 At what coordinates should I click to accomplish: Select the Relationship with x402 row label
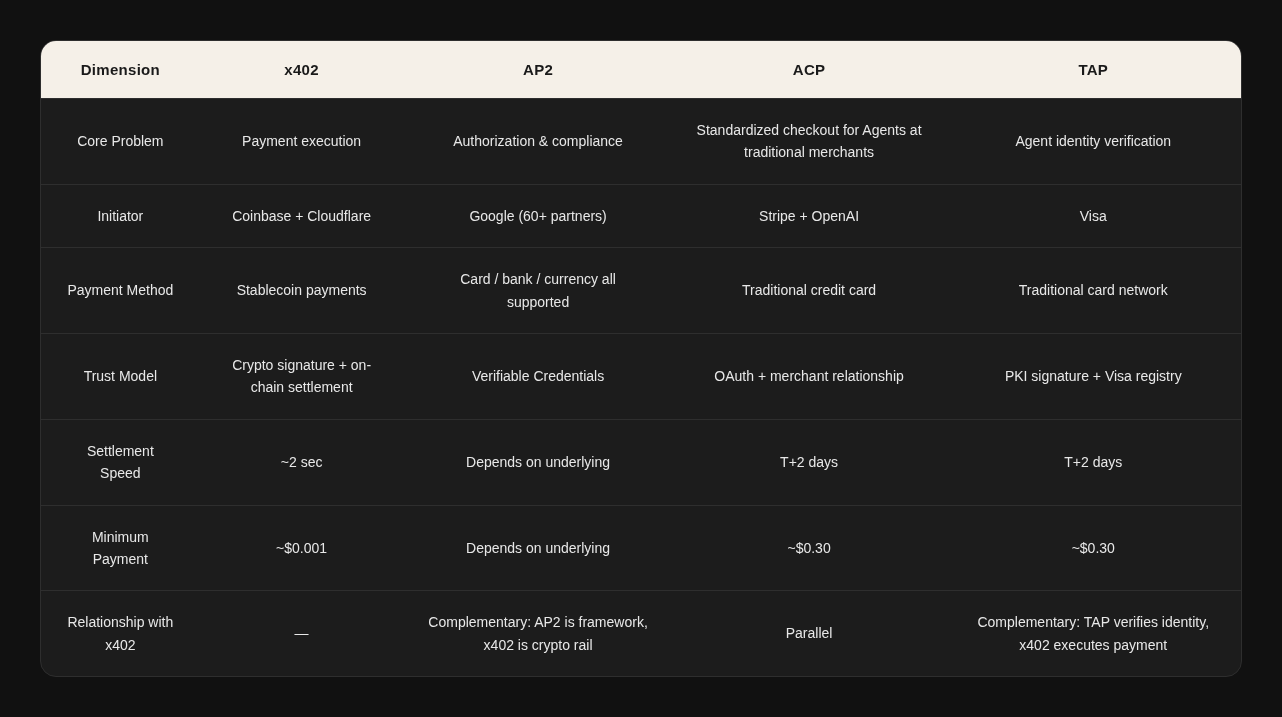[120, 633]
